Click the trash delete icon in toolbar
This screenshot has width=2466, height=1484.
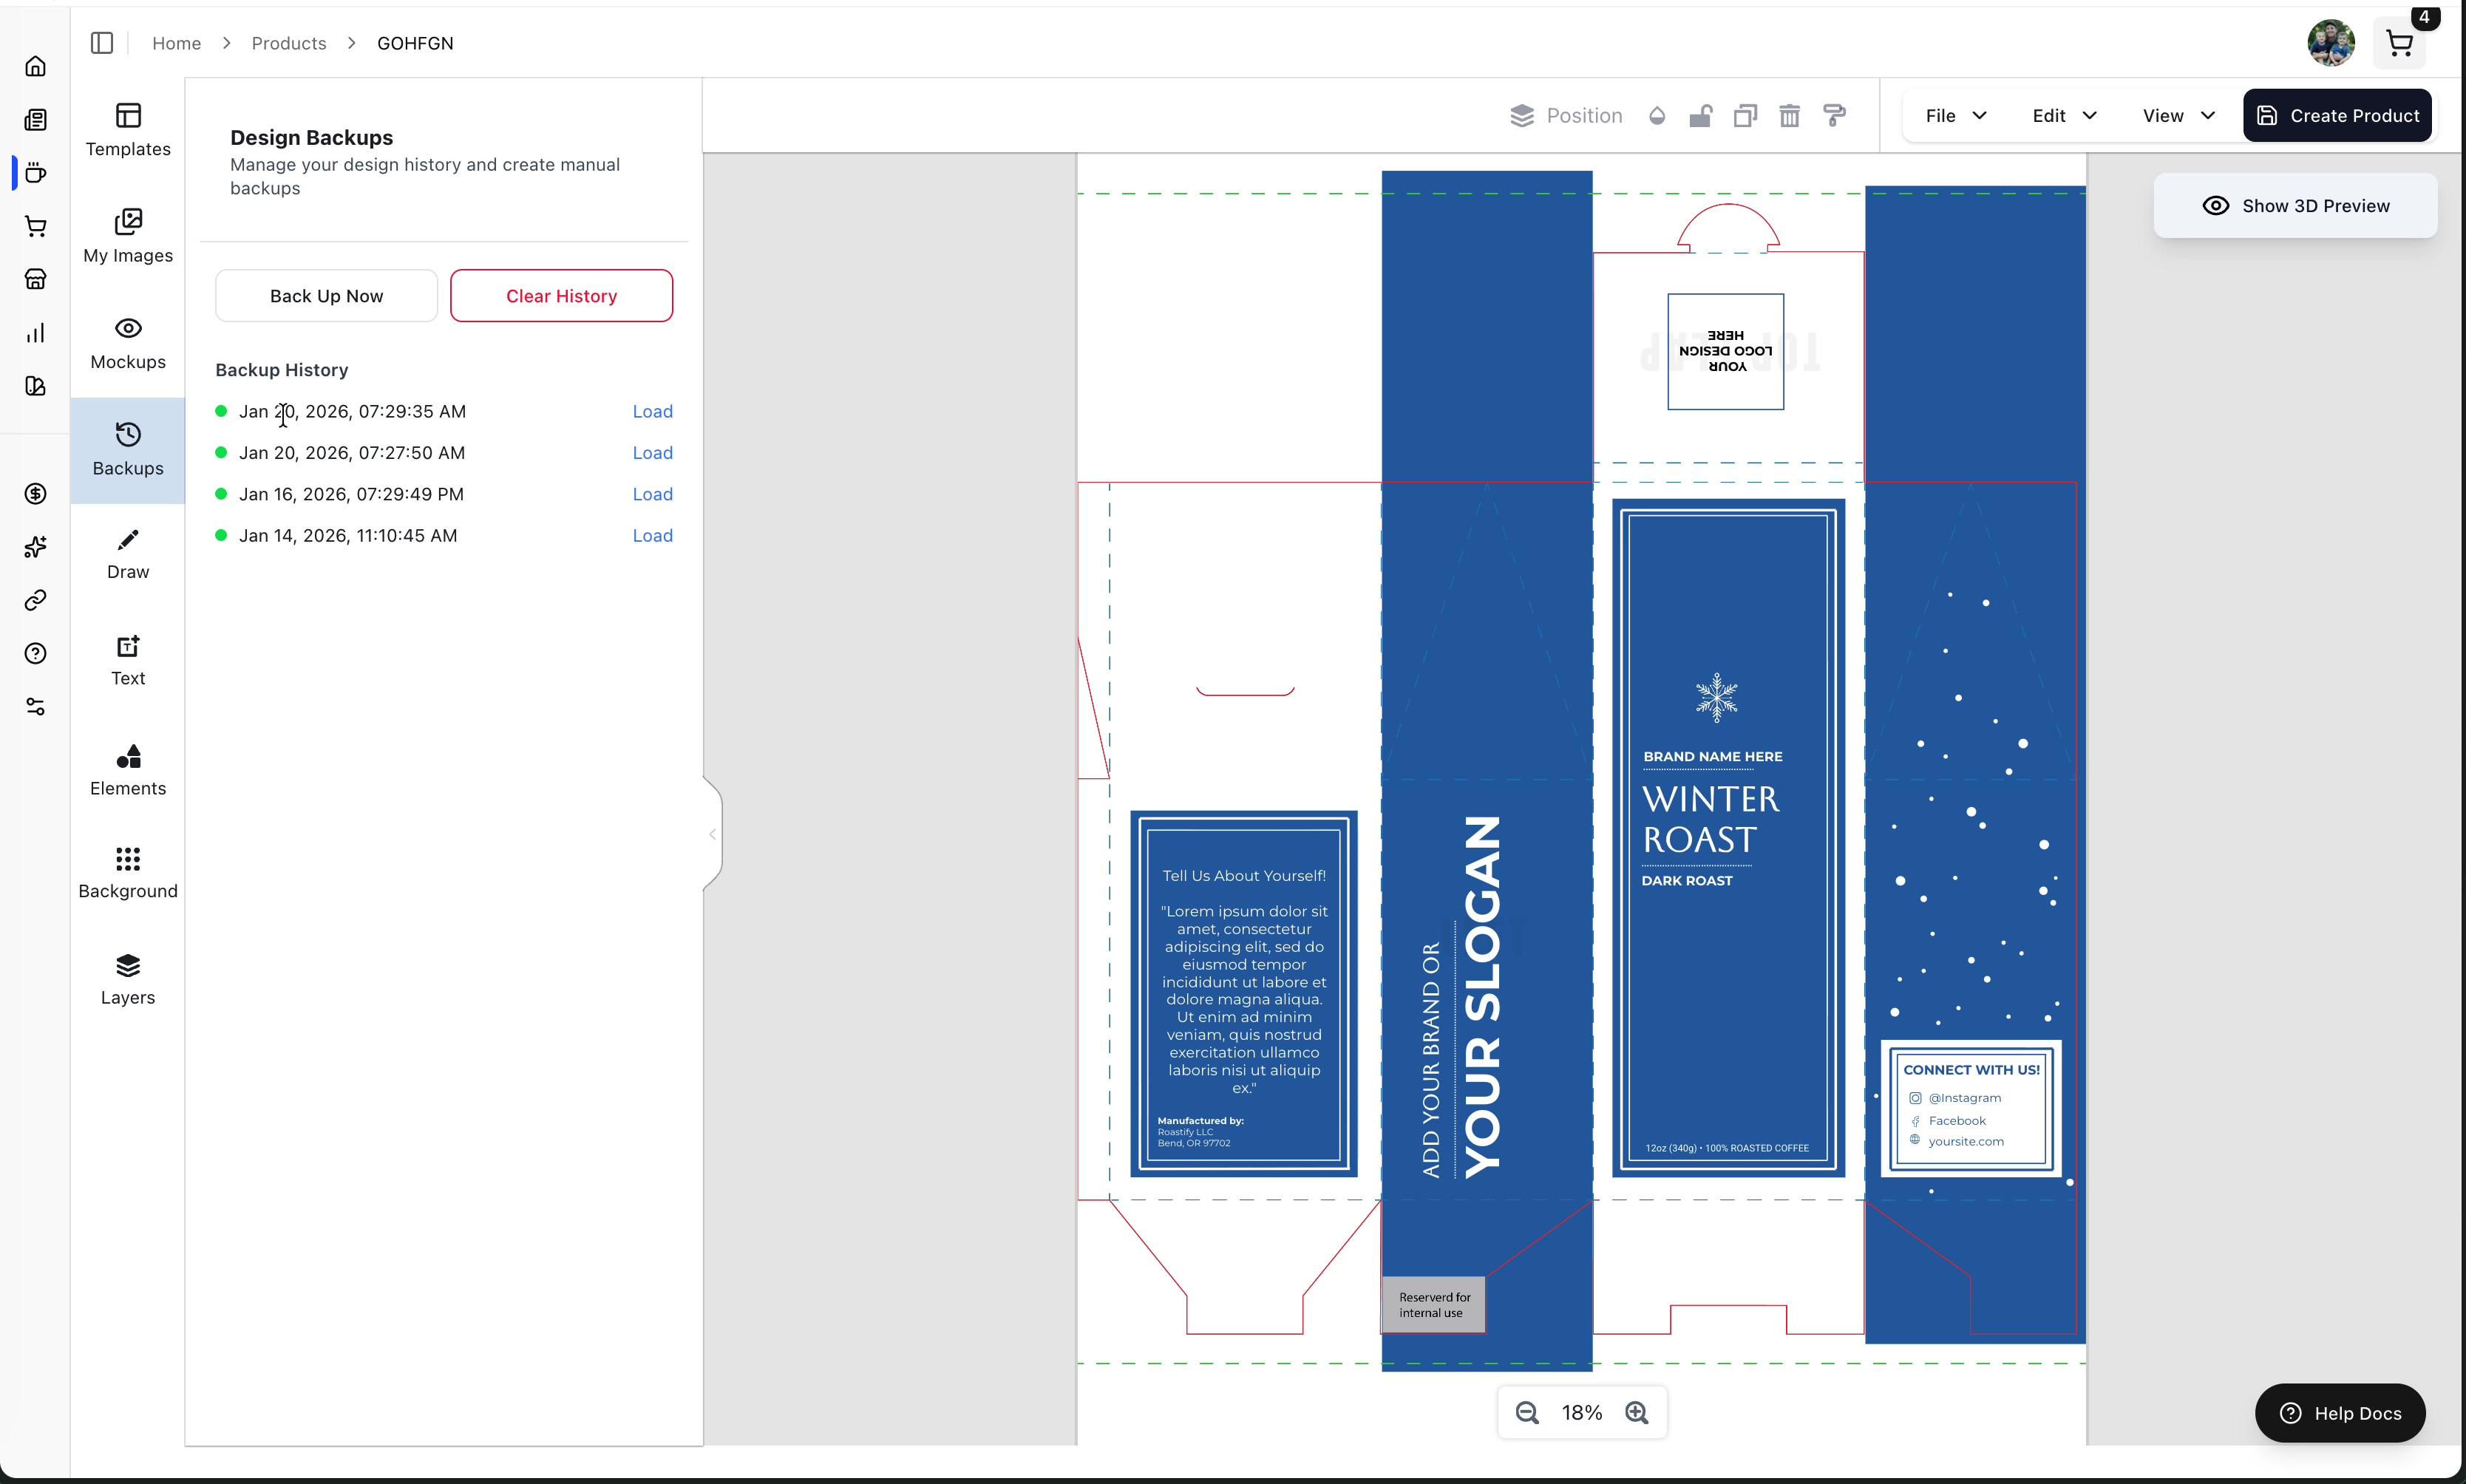pos(1789,116)
